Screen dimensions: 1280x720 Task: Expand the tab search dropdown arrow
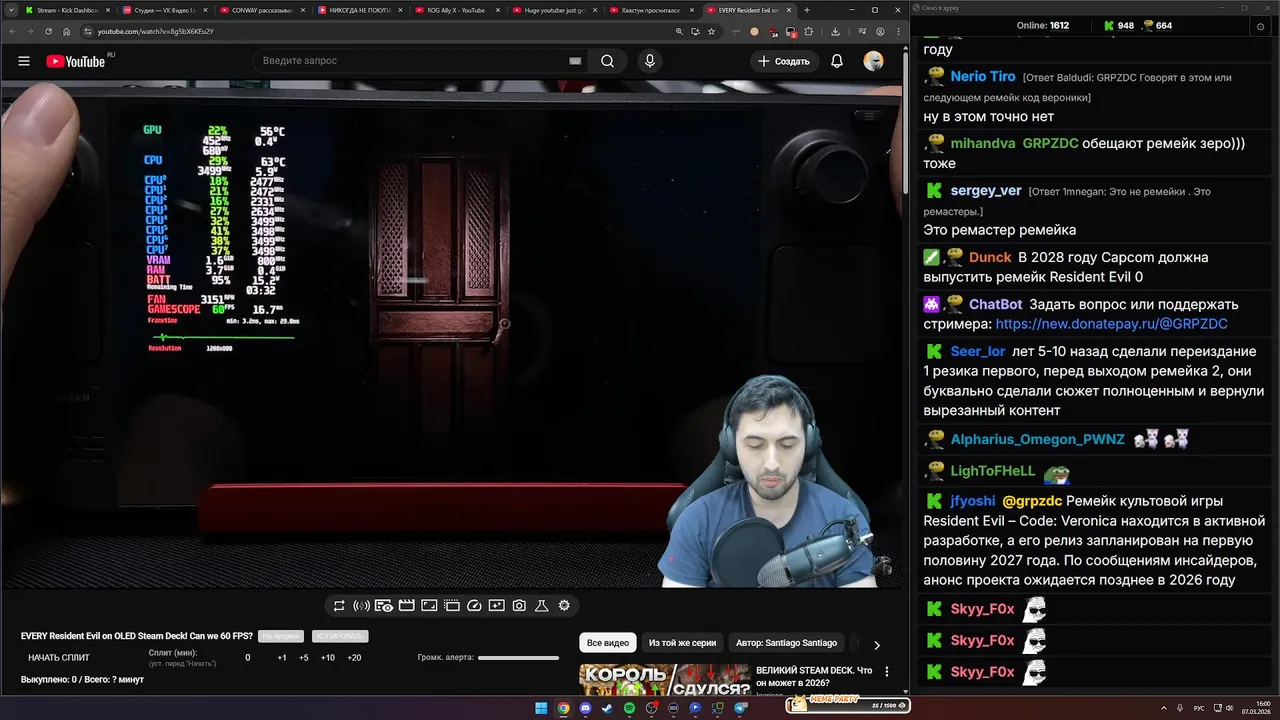pyautogui.click(x=11, y=10)
